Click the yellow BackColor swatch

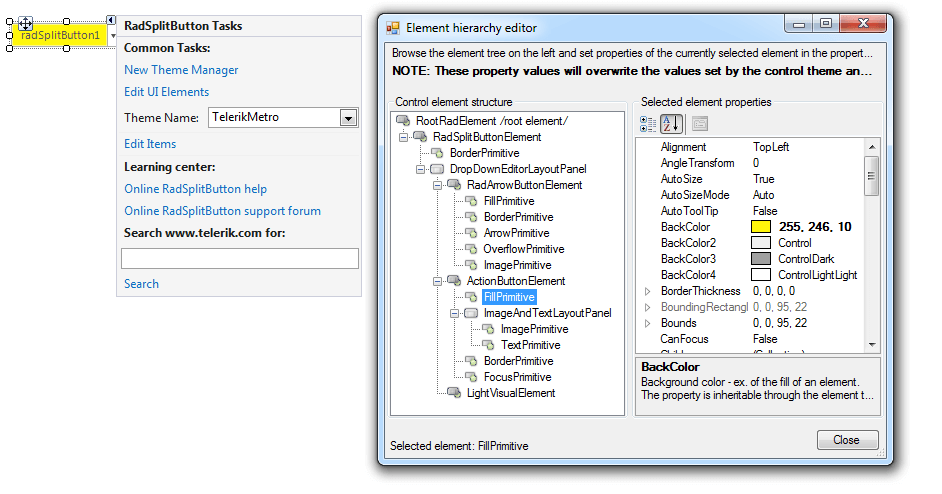(761, 227)
